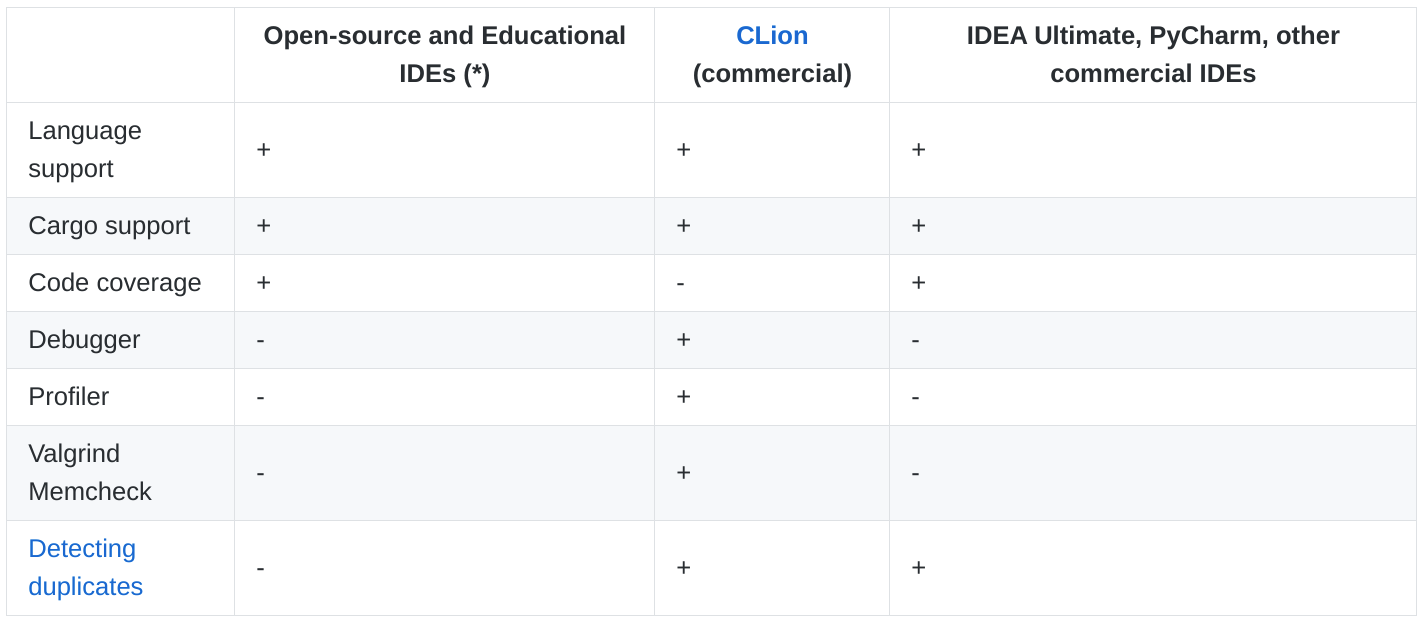The width and height of the screenshot is (1421, 621).
Task: Open the CLion link in table header
Action: click(x=771, y=36)
